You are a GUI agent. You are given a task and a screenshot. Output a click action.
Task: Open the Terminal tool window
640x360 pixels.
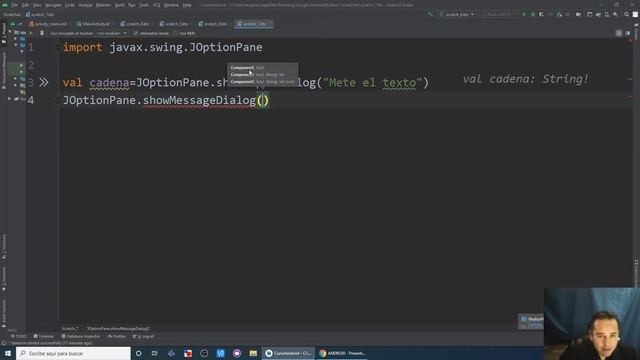(44, 336)
